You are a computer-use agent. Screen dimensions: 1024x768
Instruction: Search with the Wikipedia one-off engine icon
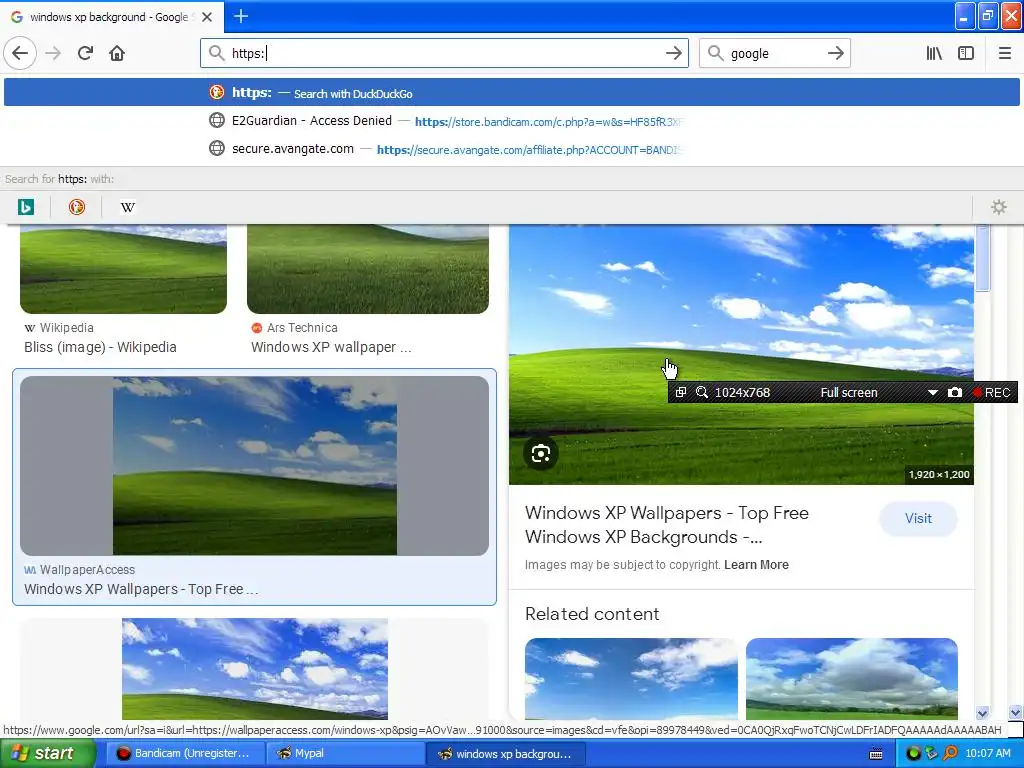pos(127,207)
